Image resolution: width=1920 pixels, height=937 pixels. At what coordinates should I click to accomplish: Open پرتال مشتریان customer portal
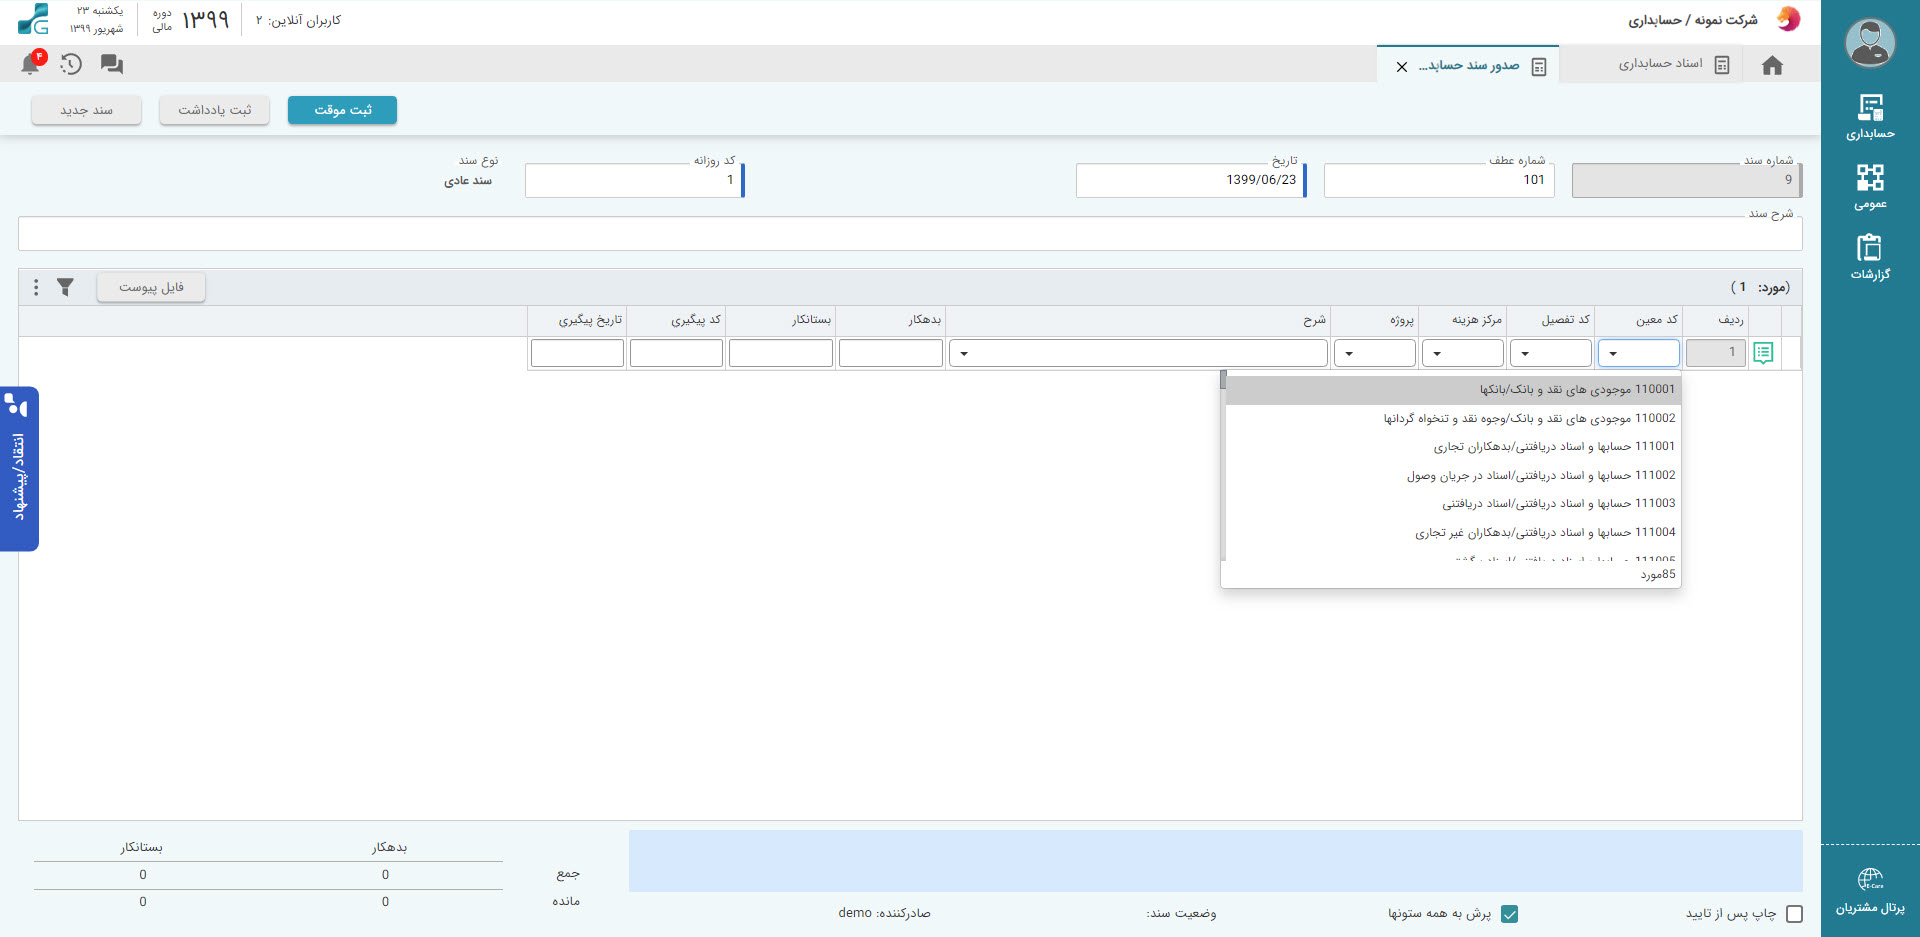(1870, 891)
